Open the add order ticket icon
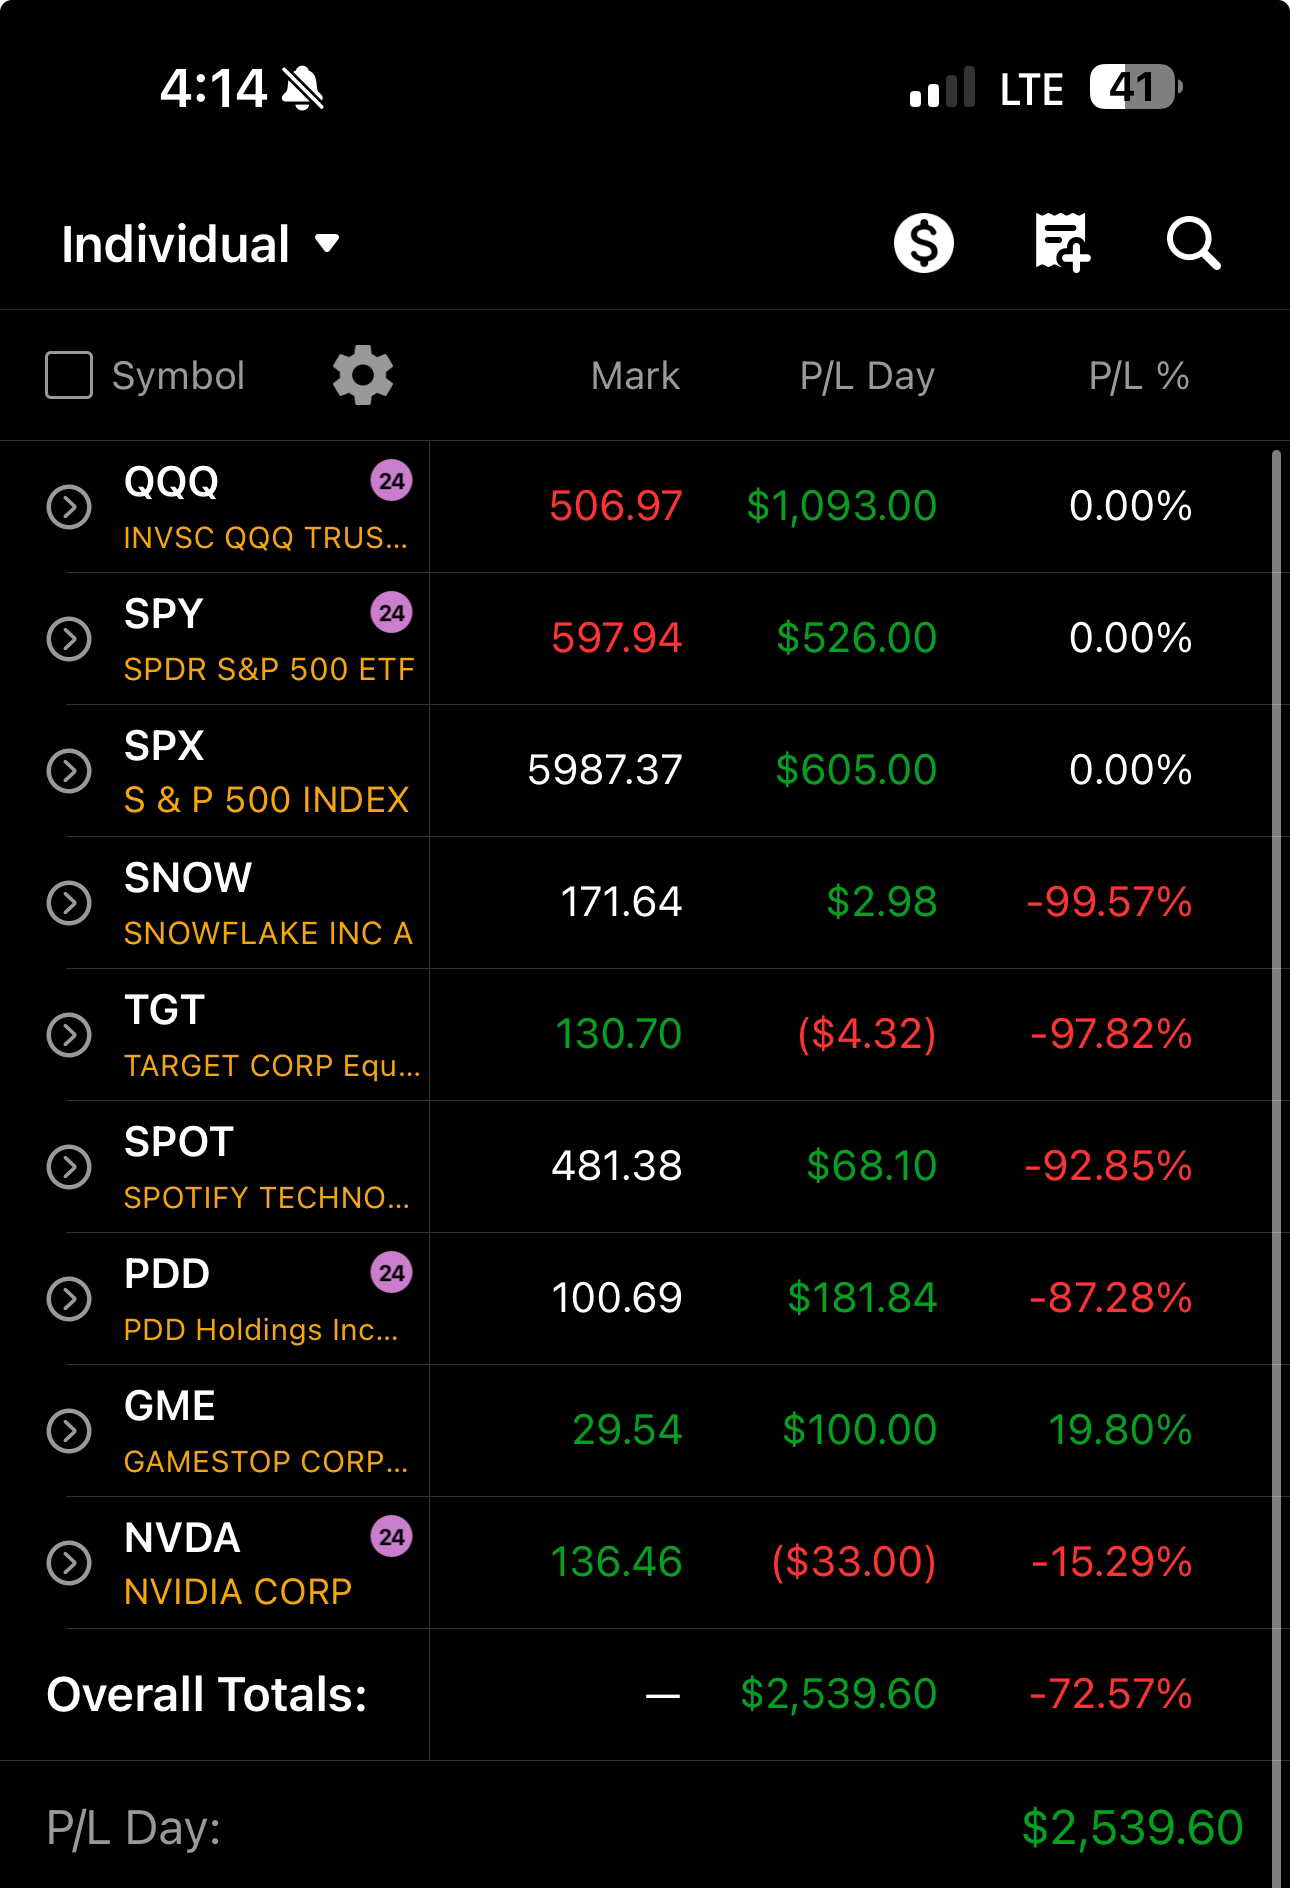The height and width of the screenshot is (1888, 1290). (1061, 242)
